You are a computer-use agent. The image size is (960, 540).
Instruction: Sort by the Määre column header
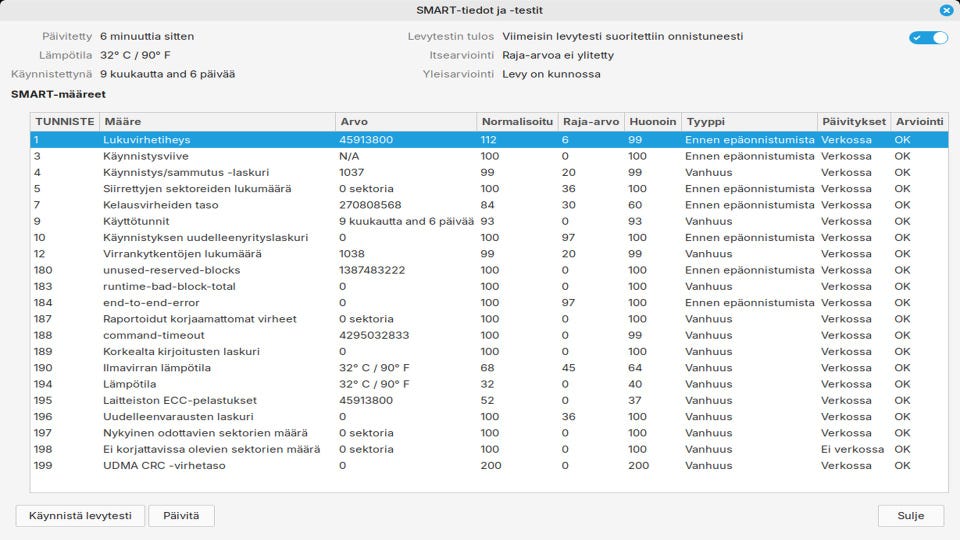(217, 121)
